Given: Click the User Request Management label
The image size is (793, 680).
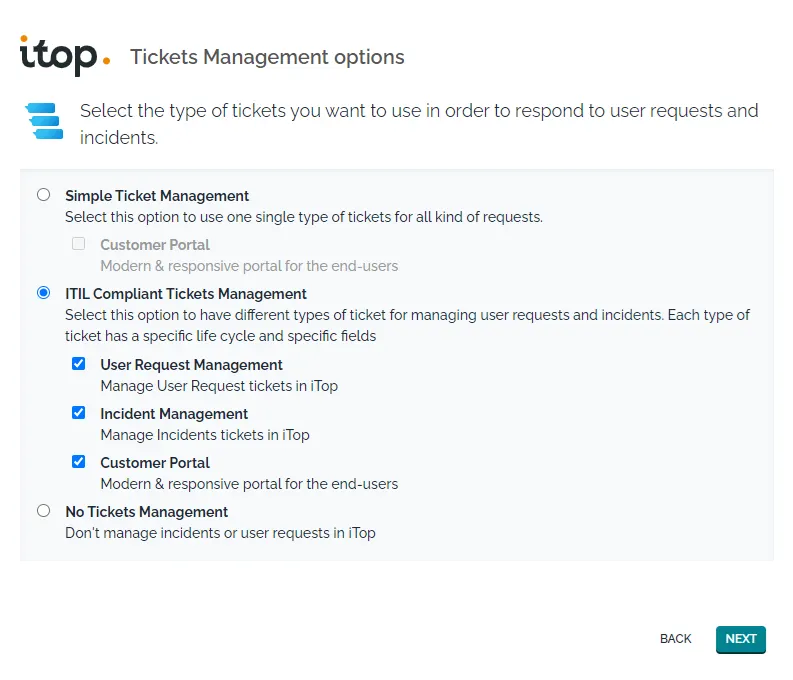Looking at the screenshot, I should (191, 365).
